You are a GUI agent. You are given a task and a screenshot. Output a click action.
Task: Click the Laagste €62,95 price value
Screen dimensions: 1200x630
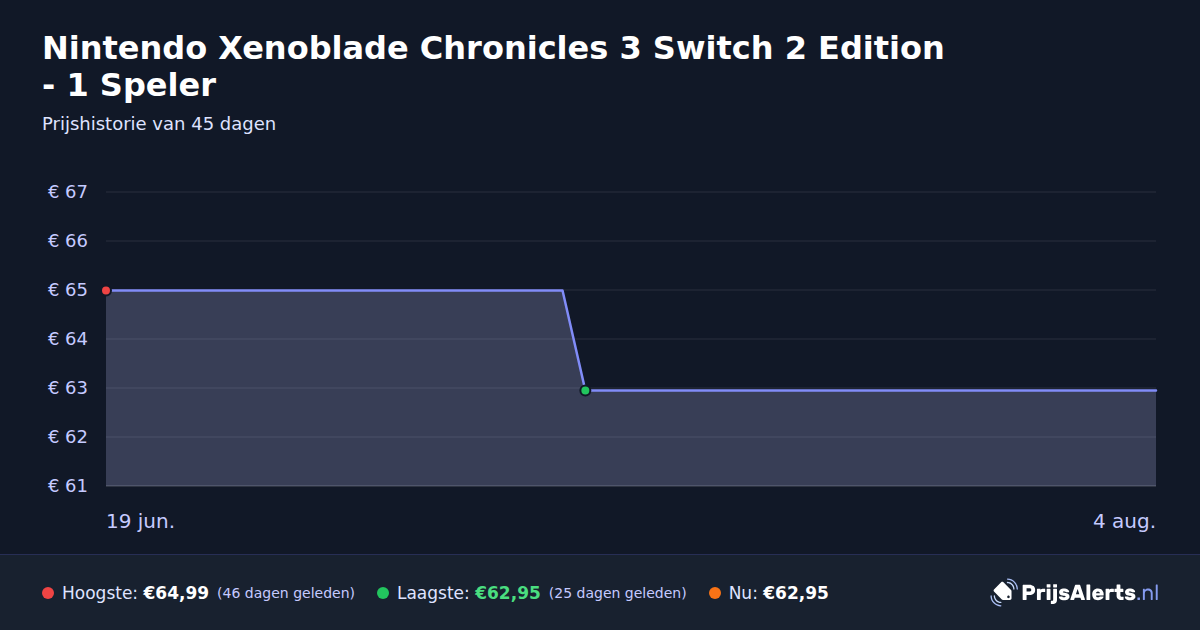point(507,593)
